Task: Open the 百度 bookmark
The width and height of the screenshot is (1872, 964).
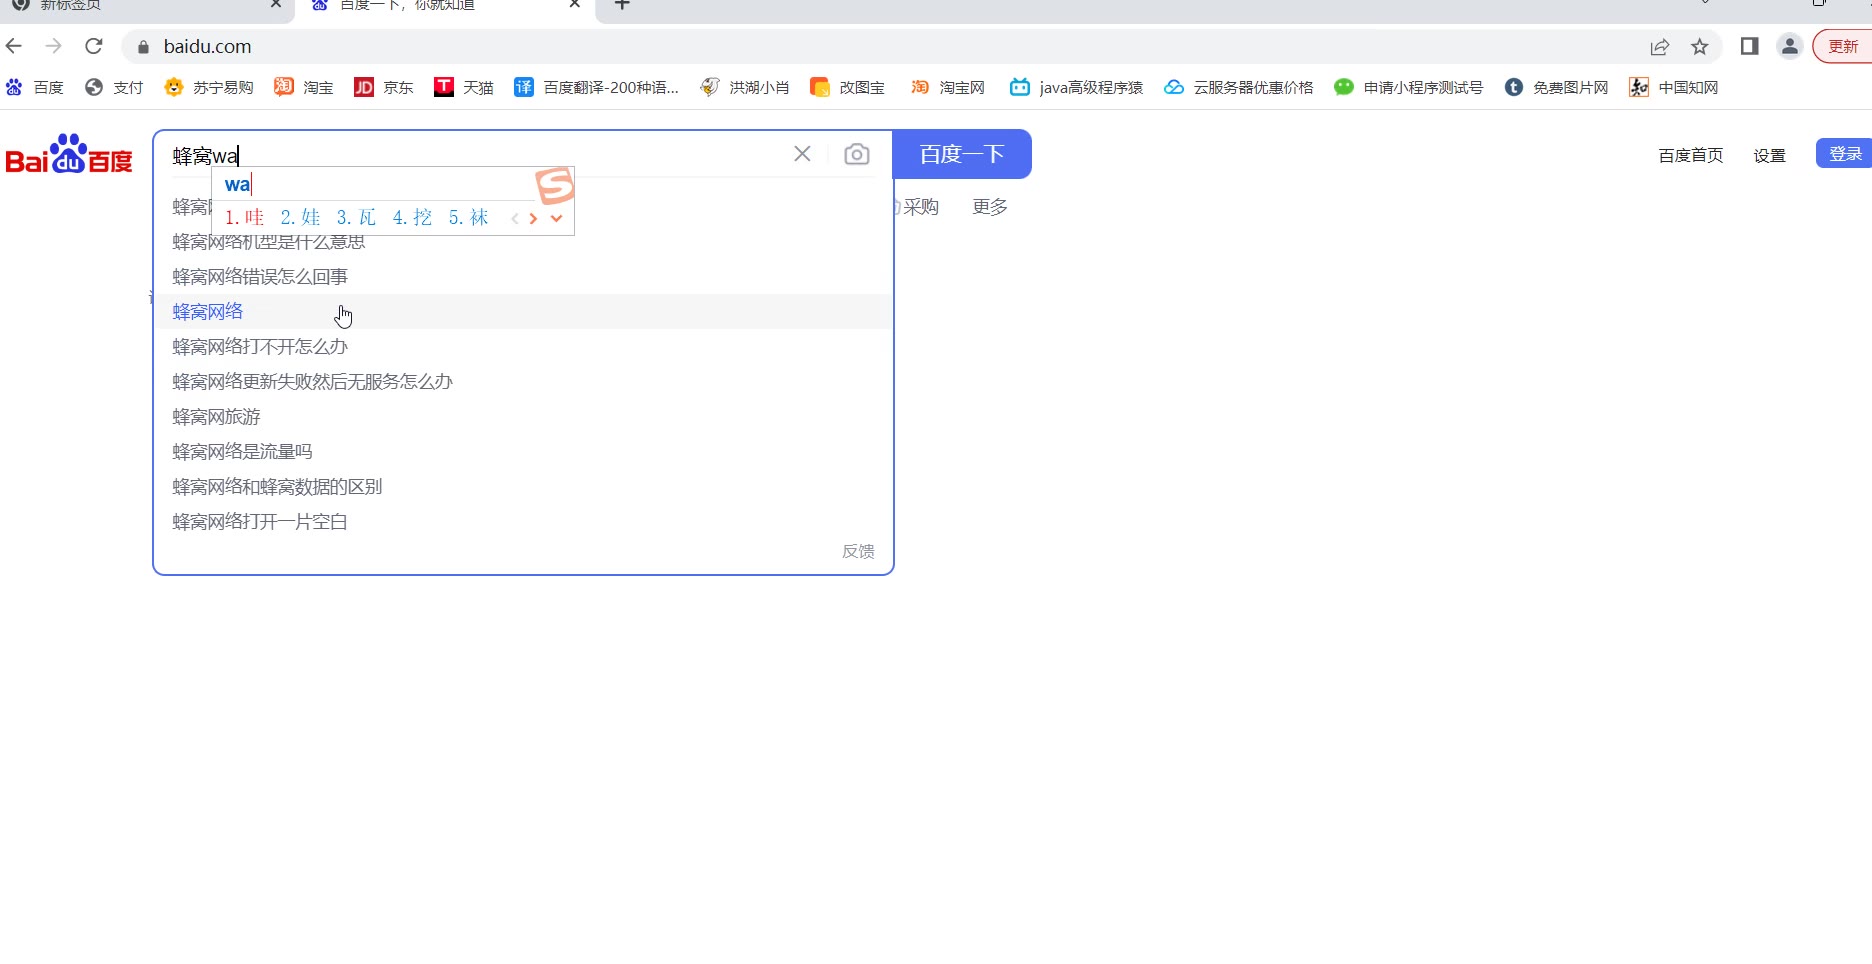Action: click(35, 88)
